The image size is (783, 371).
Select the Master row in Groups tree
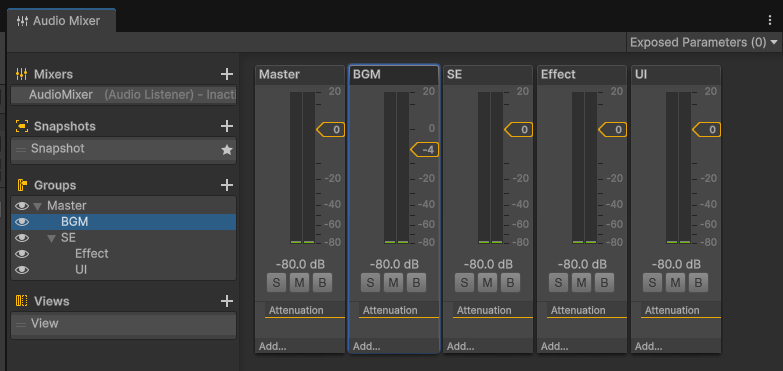pos(123,206)
